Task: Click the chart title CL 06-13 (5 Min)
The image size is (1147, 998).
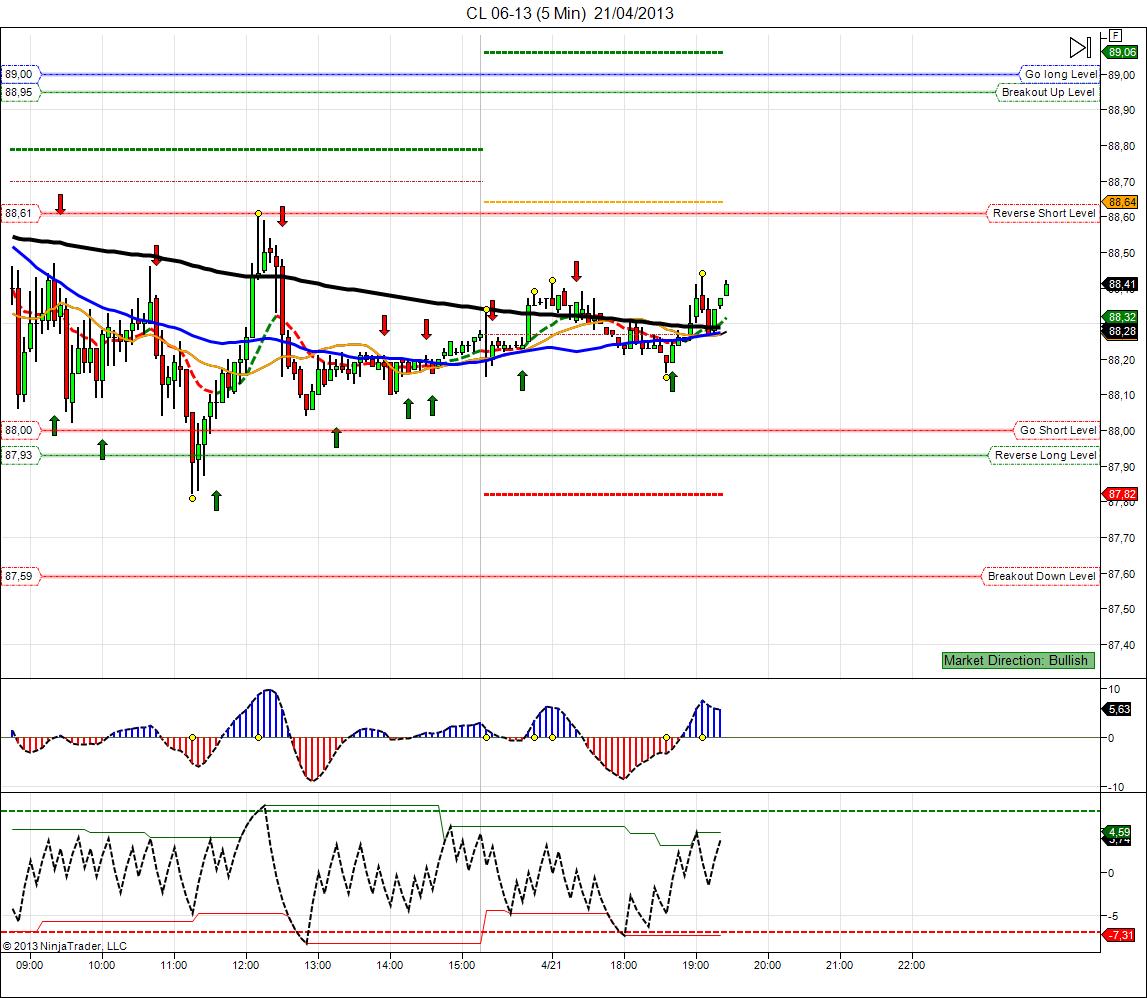Action: click(526, 13)
